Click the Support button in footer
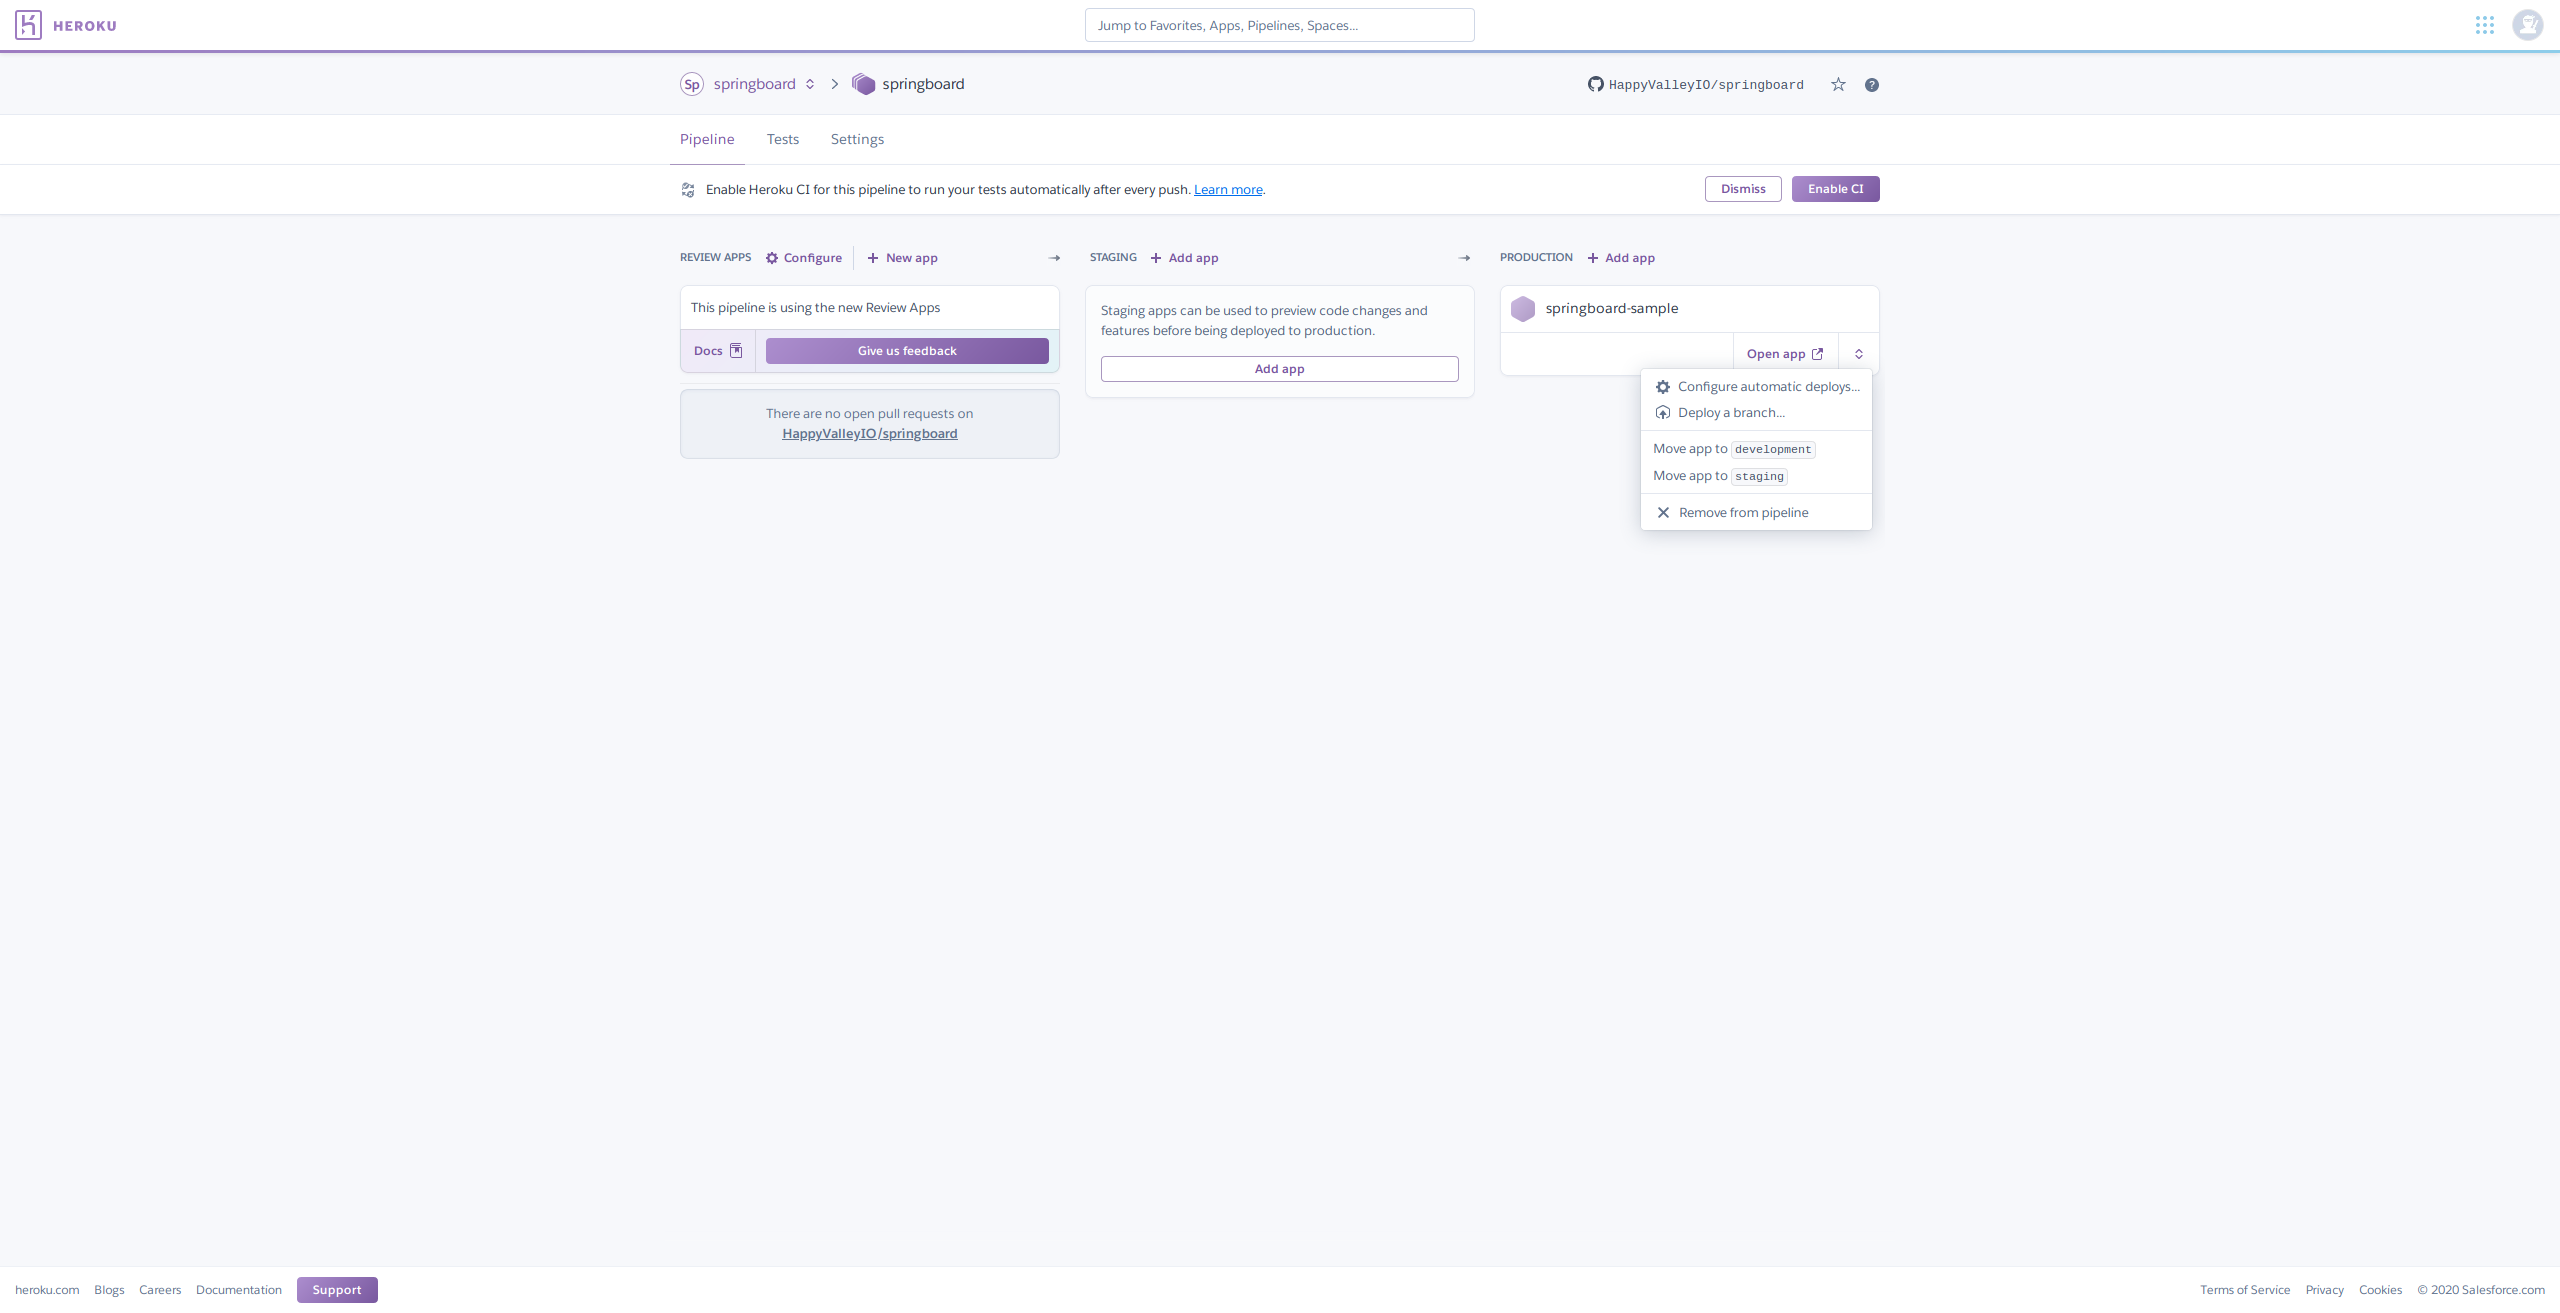Viewport: 2560px width, 1313px height. click(337, 1290)
